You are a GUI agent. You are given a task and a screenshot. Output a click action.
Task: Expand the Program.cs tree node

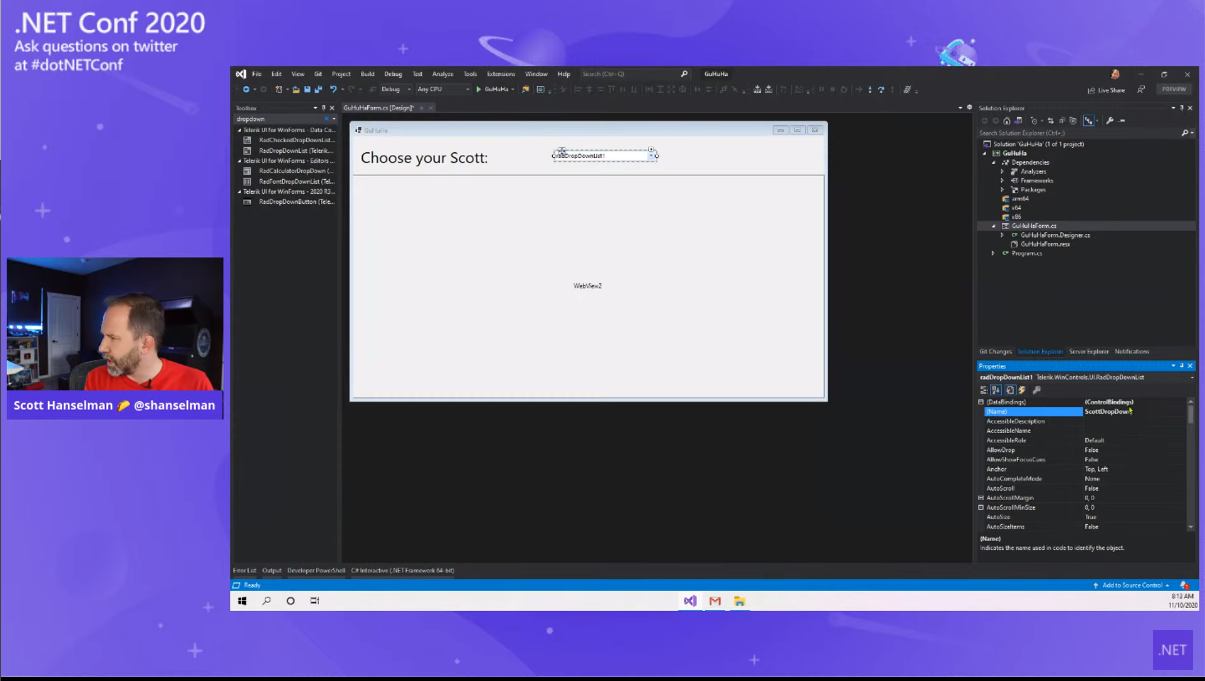click(993, 253)
